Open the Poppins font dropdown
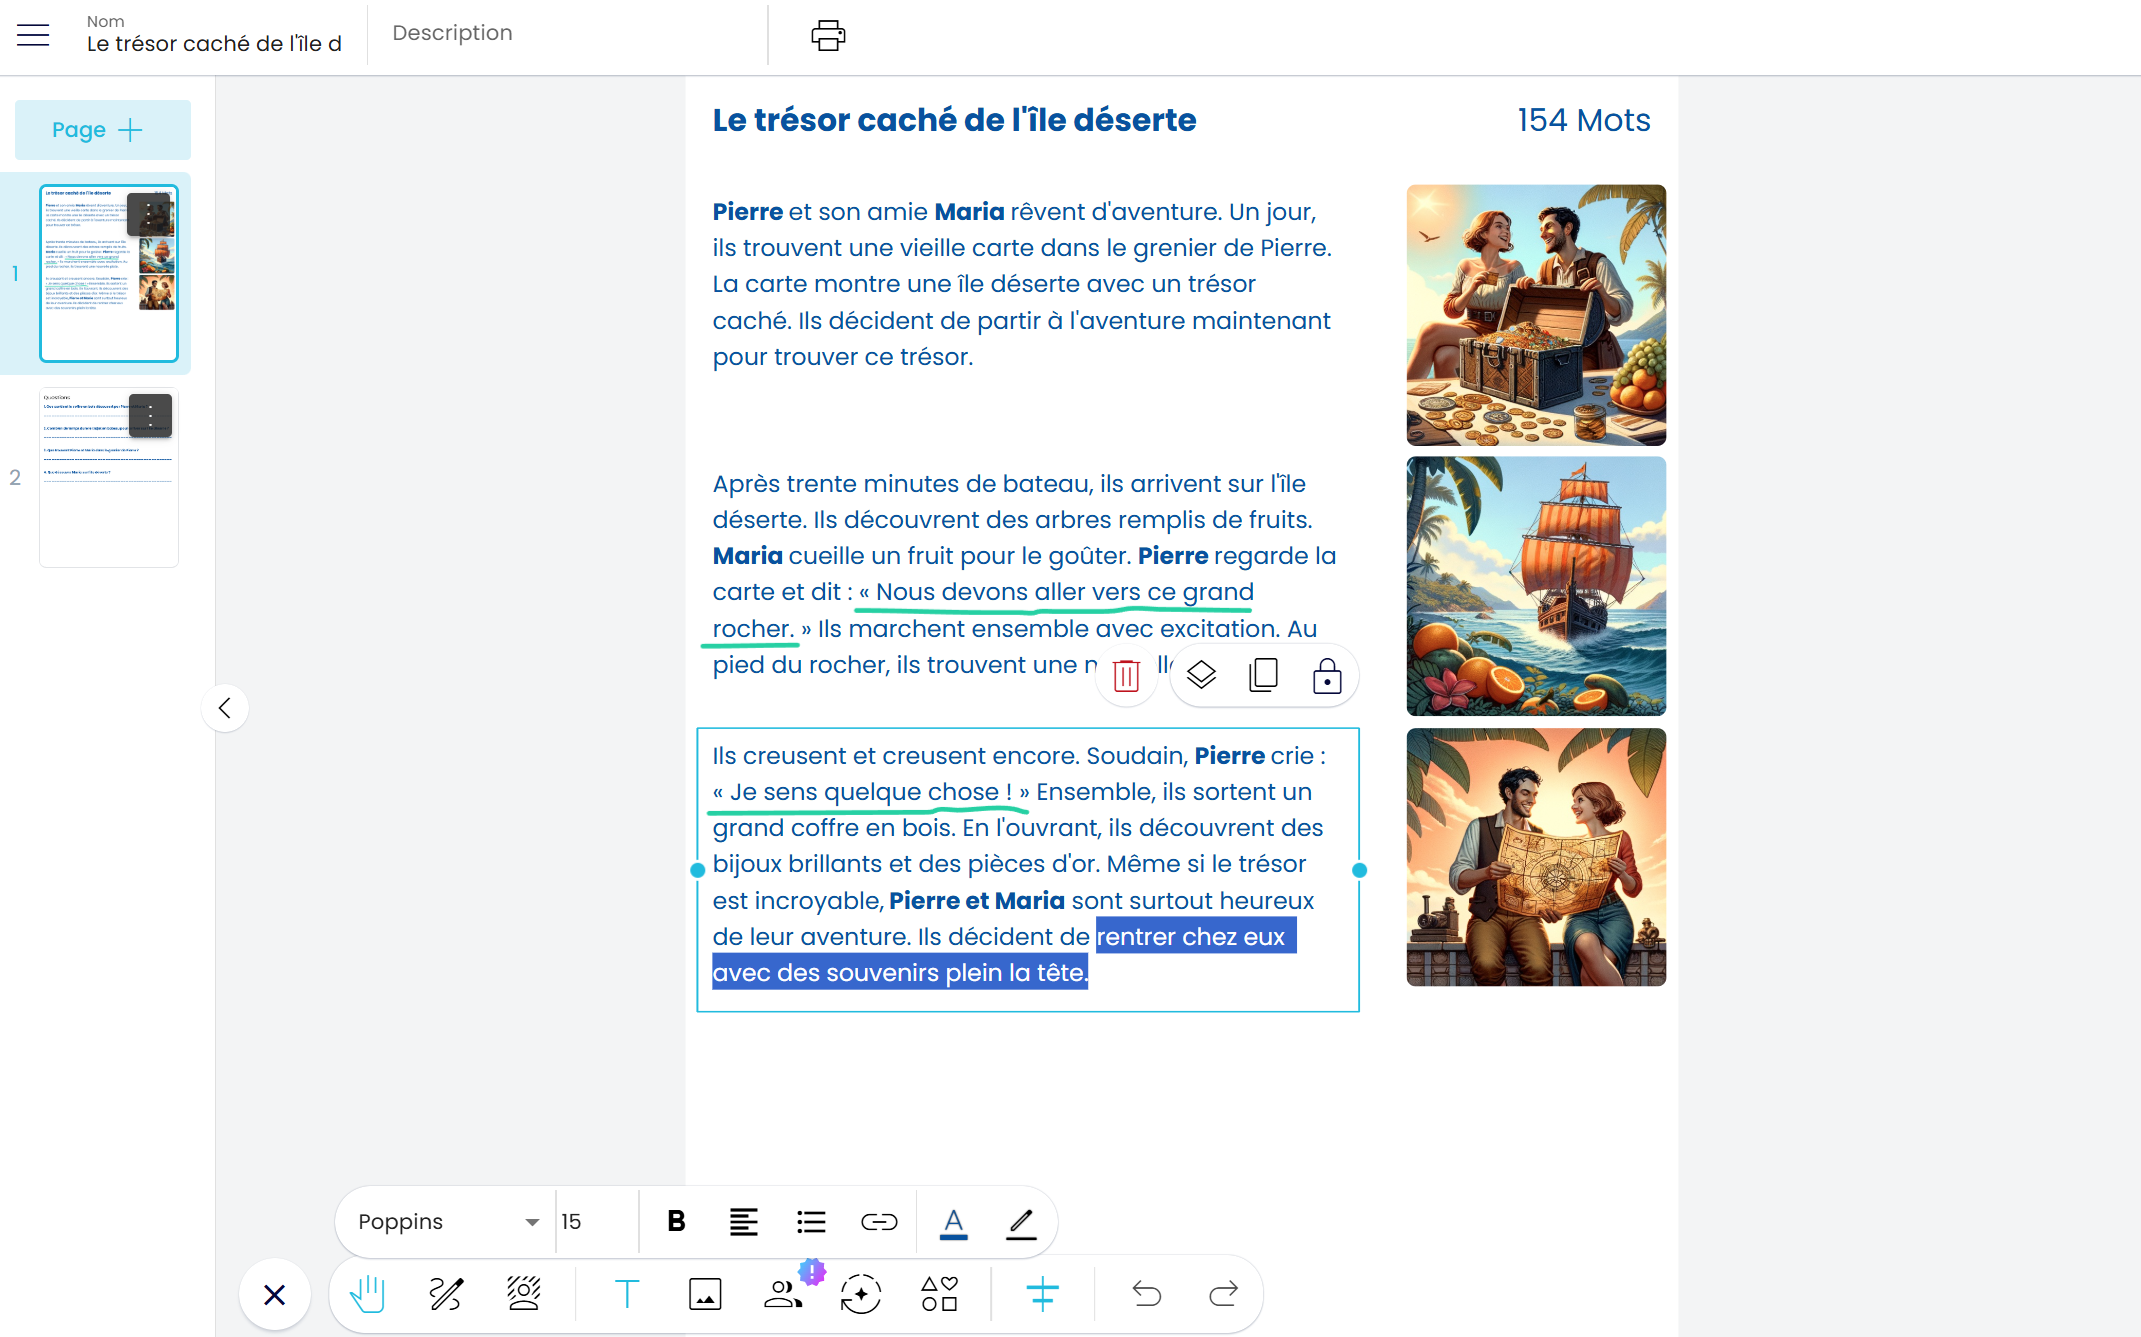 tap(448, 1222)
